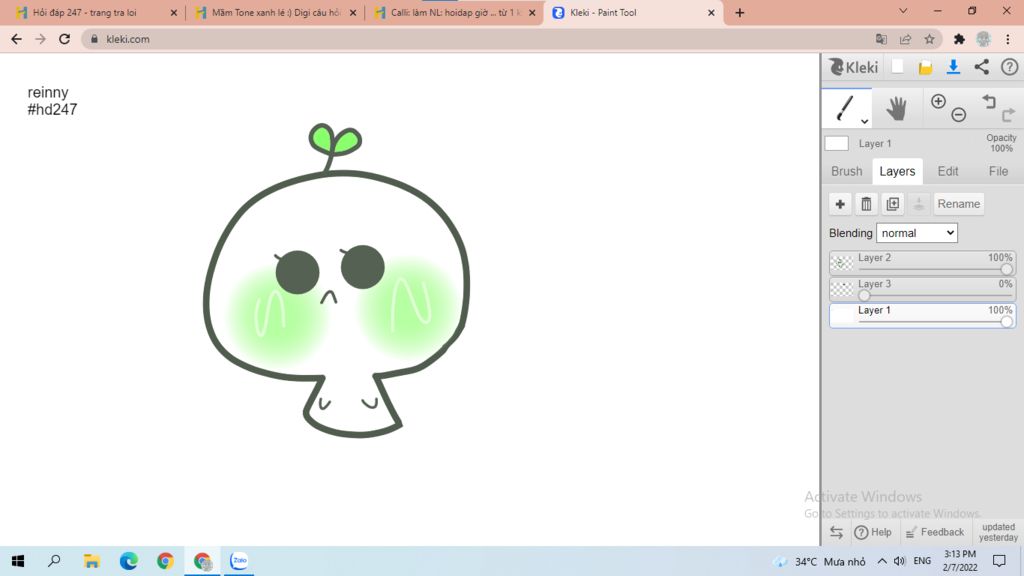Switch to the Edit tab
Image resolution: width=1024 pixels, height=576 pixels.
pyautogui.click(x=948, y=171)
